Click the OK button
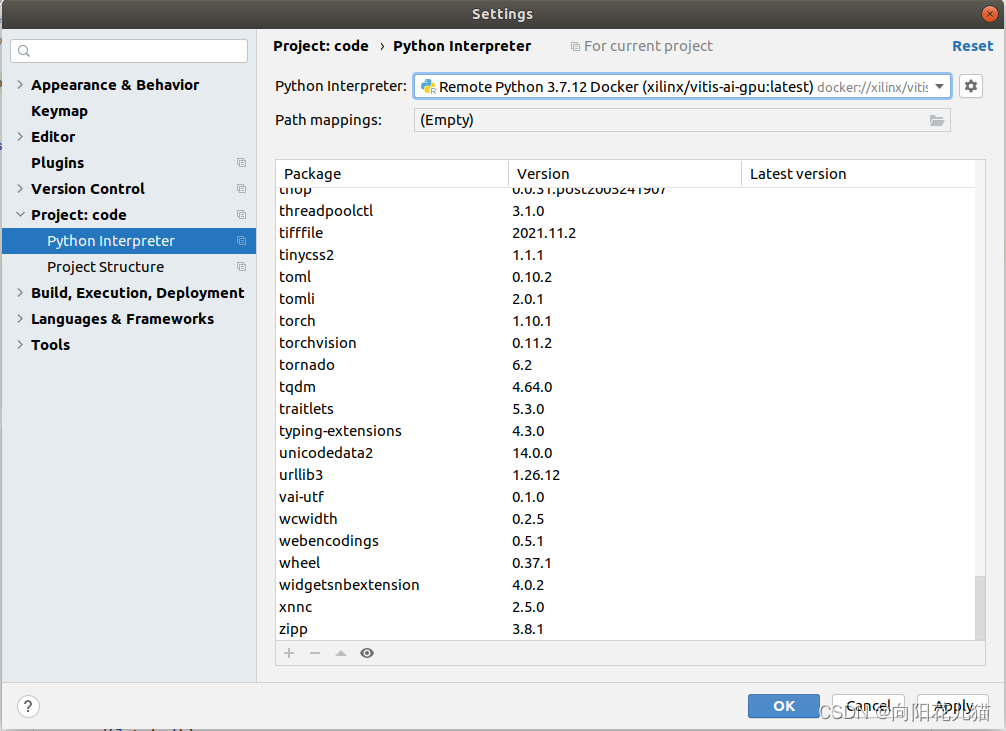This screenshot has width=1006, height=731. coord(783,706)
